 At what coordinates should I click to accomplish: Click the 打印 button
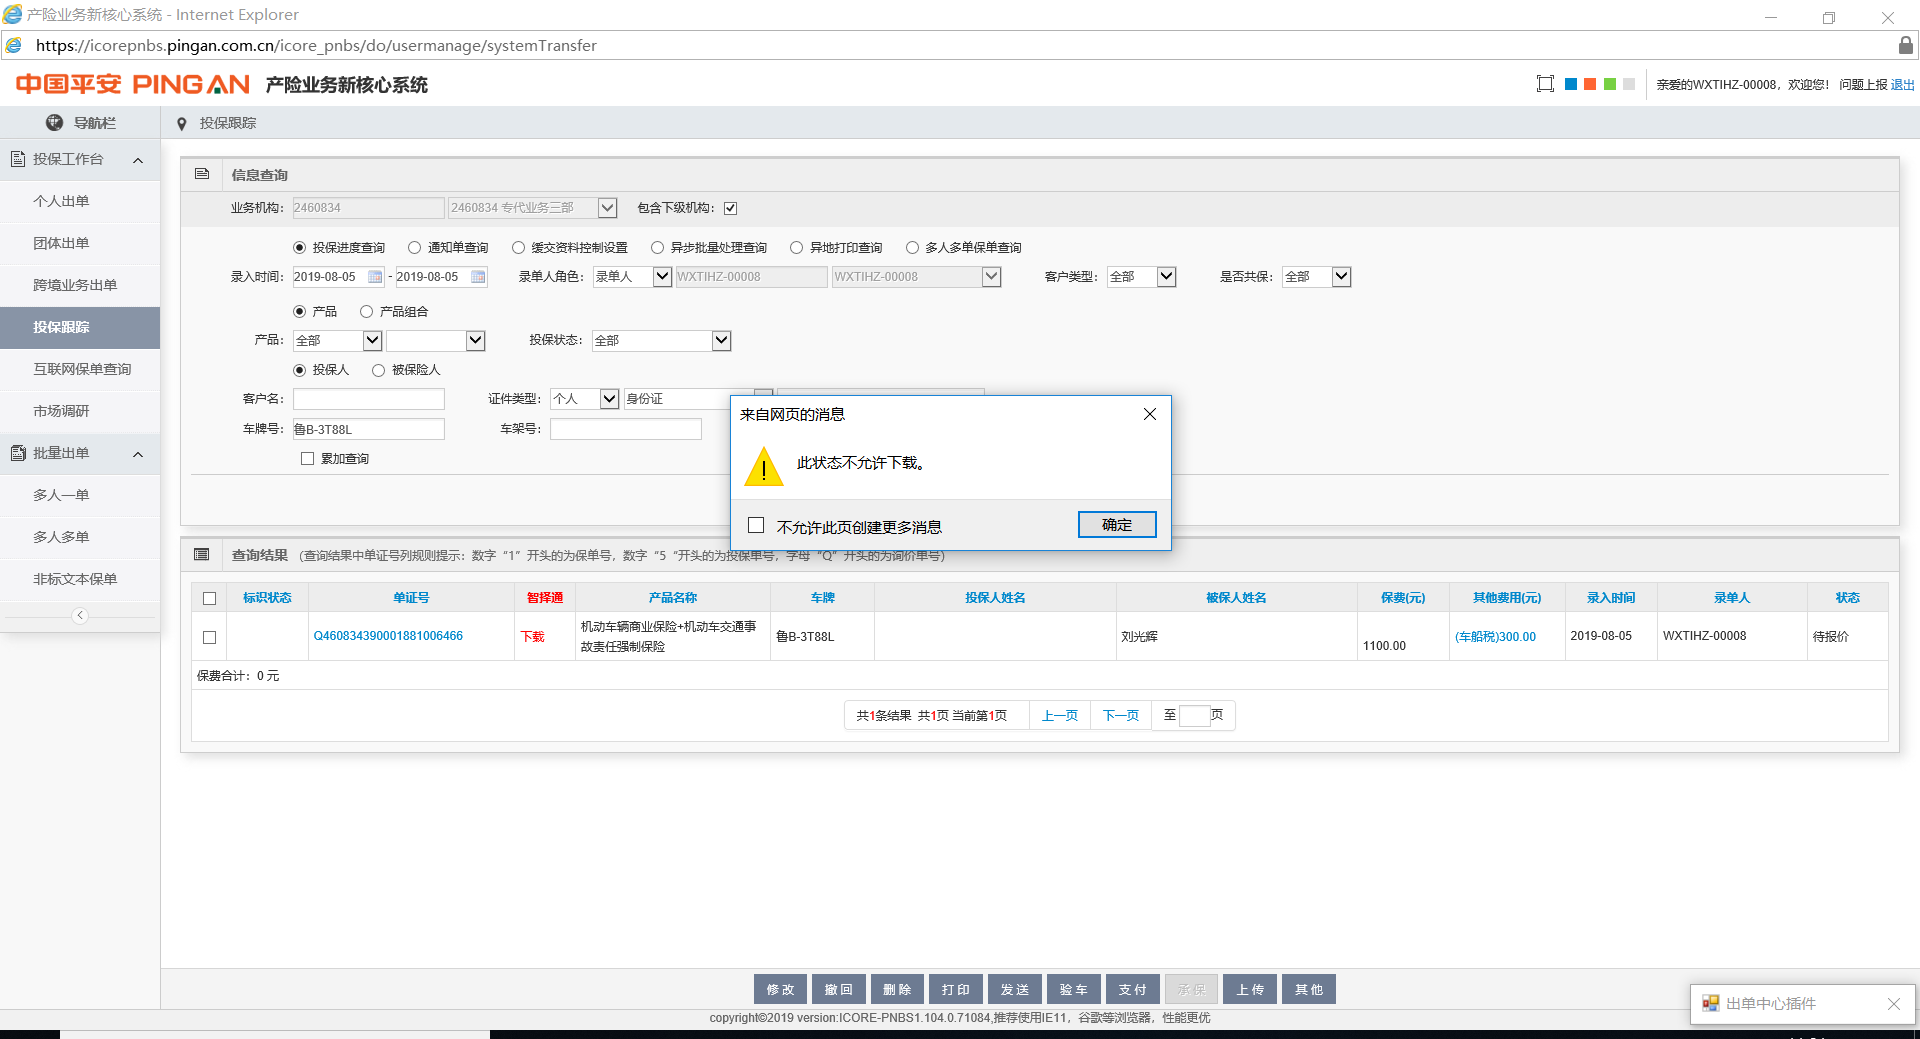pos(956,989)
